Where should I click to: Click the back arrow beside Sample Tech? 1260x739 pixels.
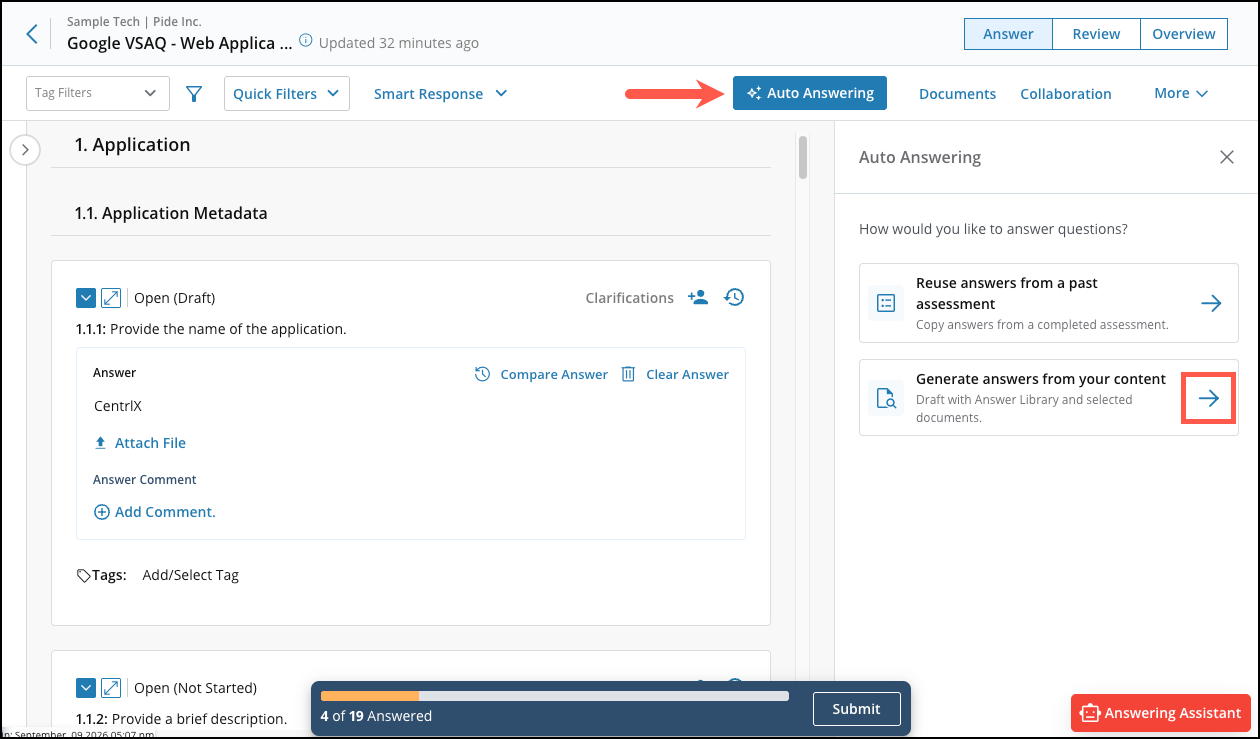pyautogui.click(x=32, y=34)
